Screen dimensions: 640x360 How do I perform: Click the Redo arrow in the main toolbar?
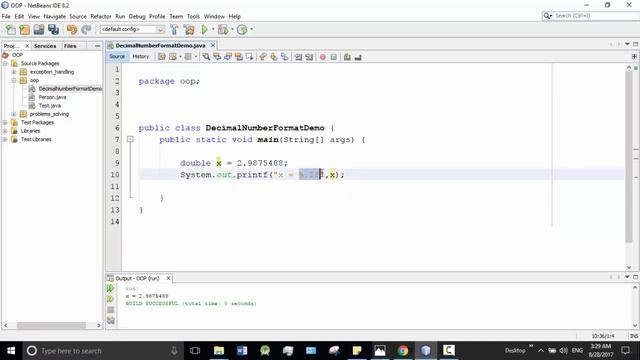tap(86, 29)
